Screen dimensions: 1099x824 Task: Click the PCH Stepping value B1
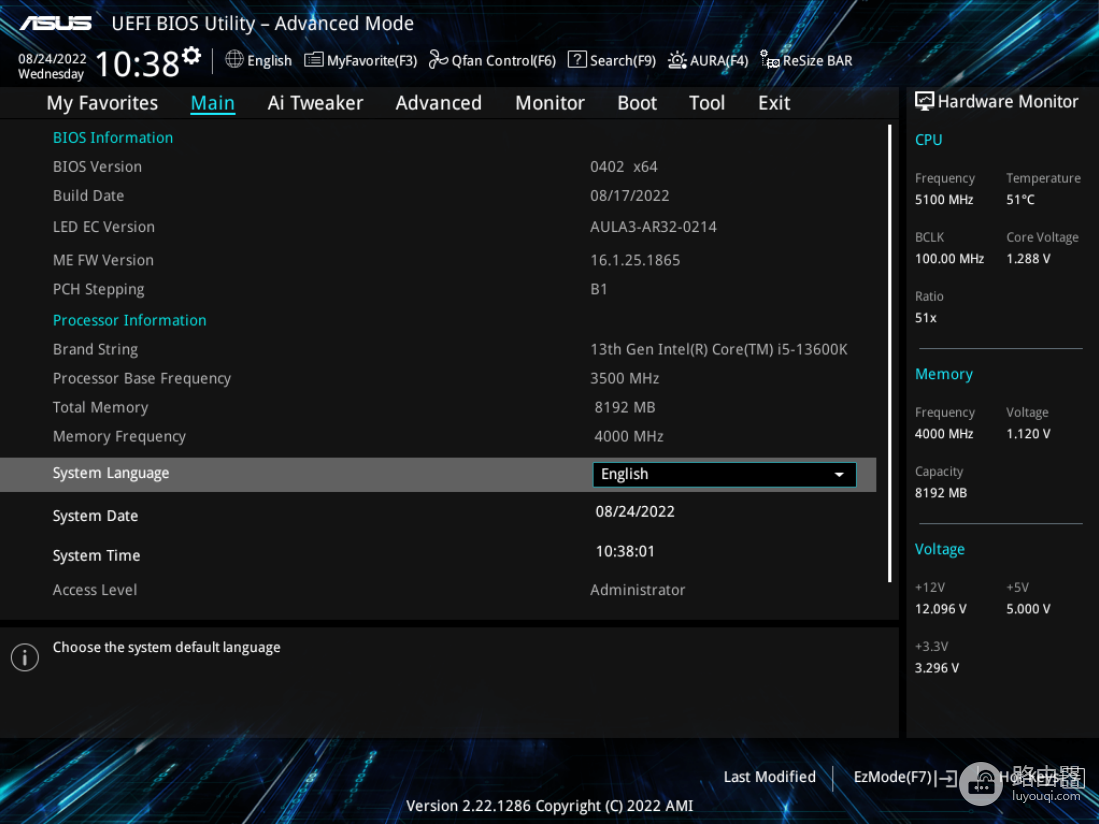pos(599,289)
